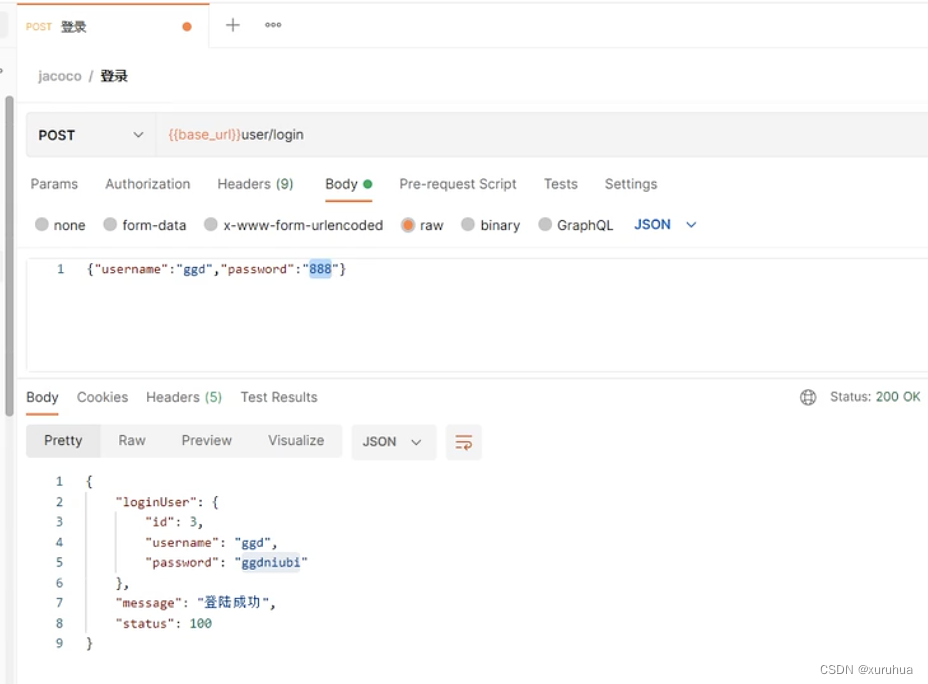
Task: Click the "status": 100 line in response
Action: click(x=163, y=624)
